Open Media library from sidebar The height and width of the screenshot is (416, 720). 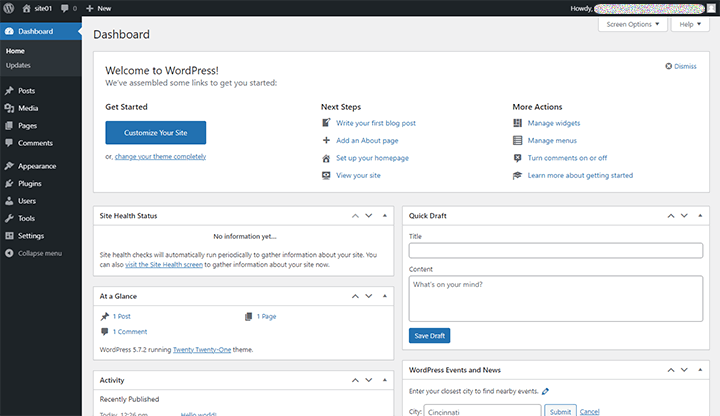[28, 108]
